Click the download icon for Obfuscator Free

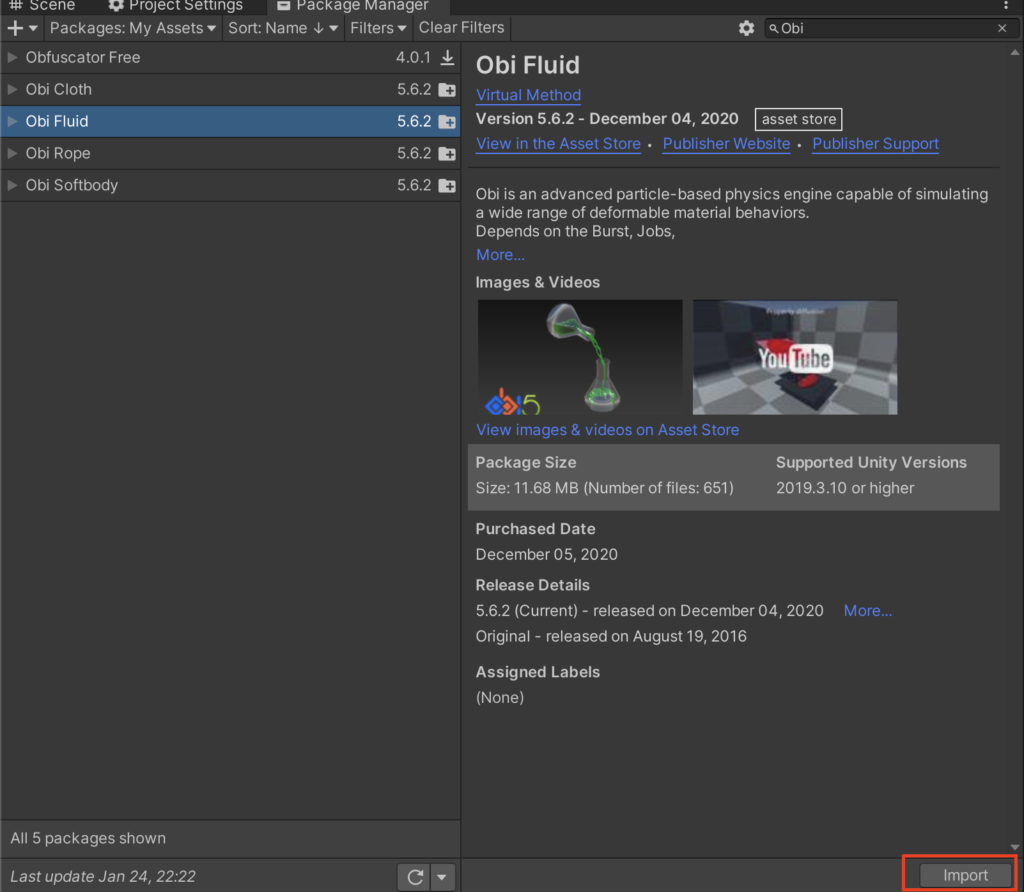pyautogui.click(x=447, y=57)
